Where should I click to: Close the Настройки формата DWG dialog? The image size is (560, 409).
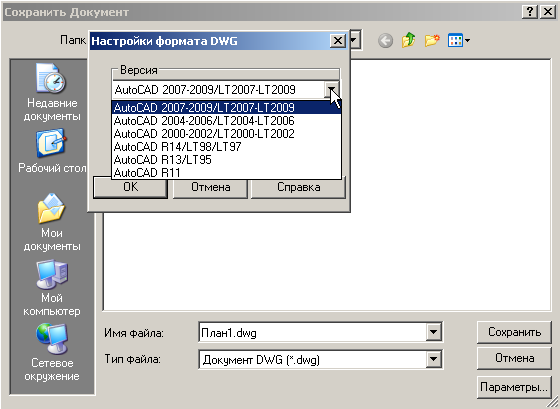[x=338, y=41]
